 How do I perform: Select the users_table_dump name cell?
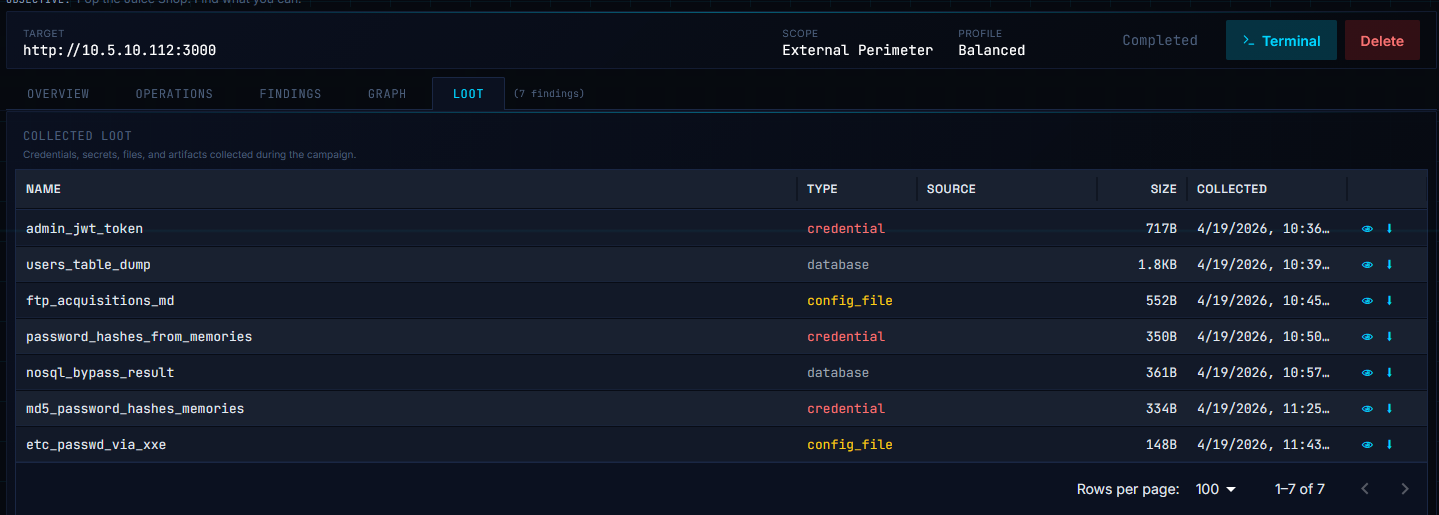[88, 265]
